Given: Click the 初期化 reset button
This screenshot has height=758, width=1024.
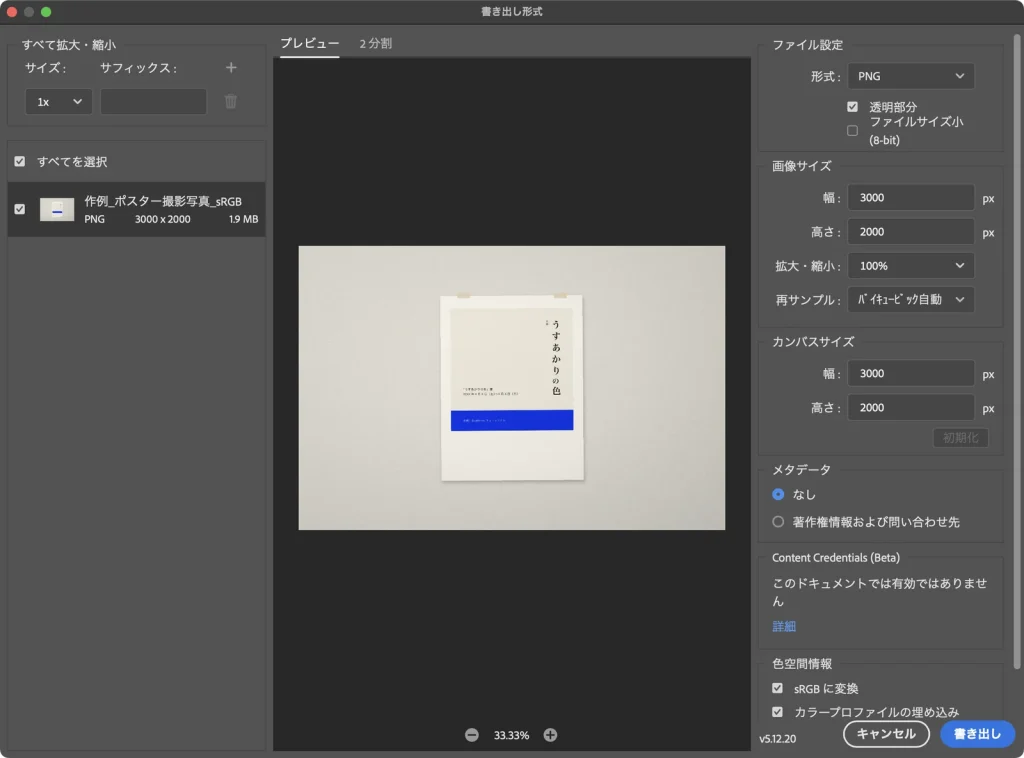Looking at the screenshot, I should tap(961, 437).
